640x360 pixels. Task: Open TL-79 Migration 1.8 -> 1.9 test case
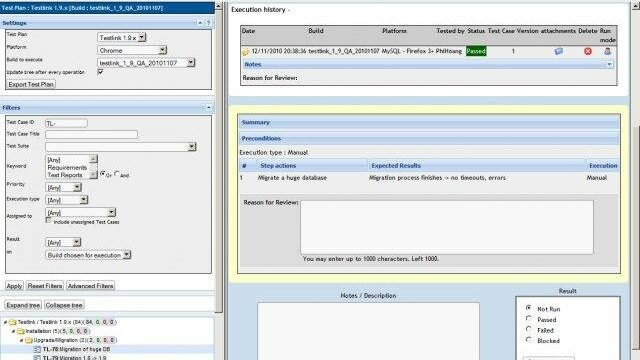coord(74,358)
